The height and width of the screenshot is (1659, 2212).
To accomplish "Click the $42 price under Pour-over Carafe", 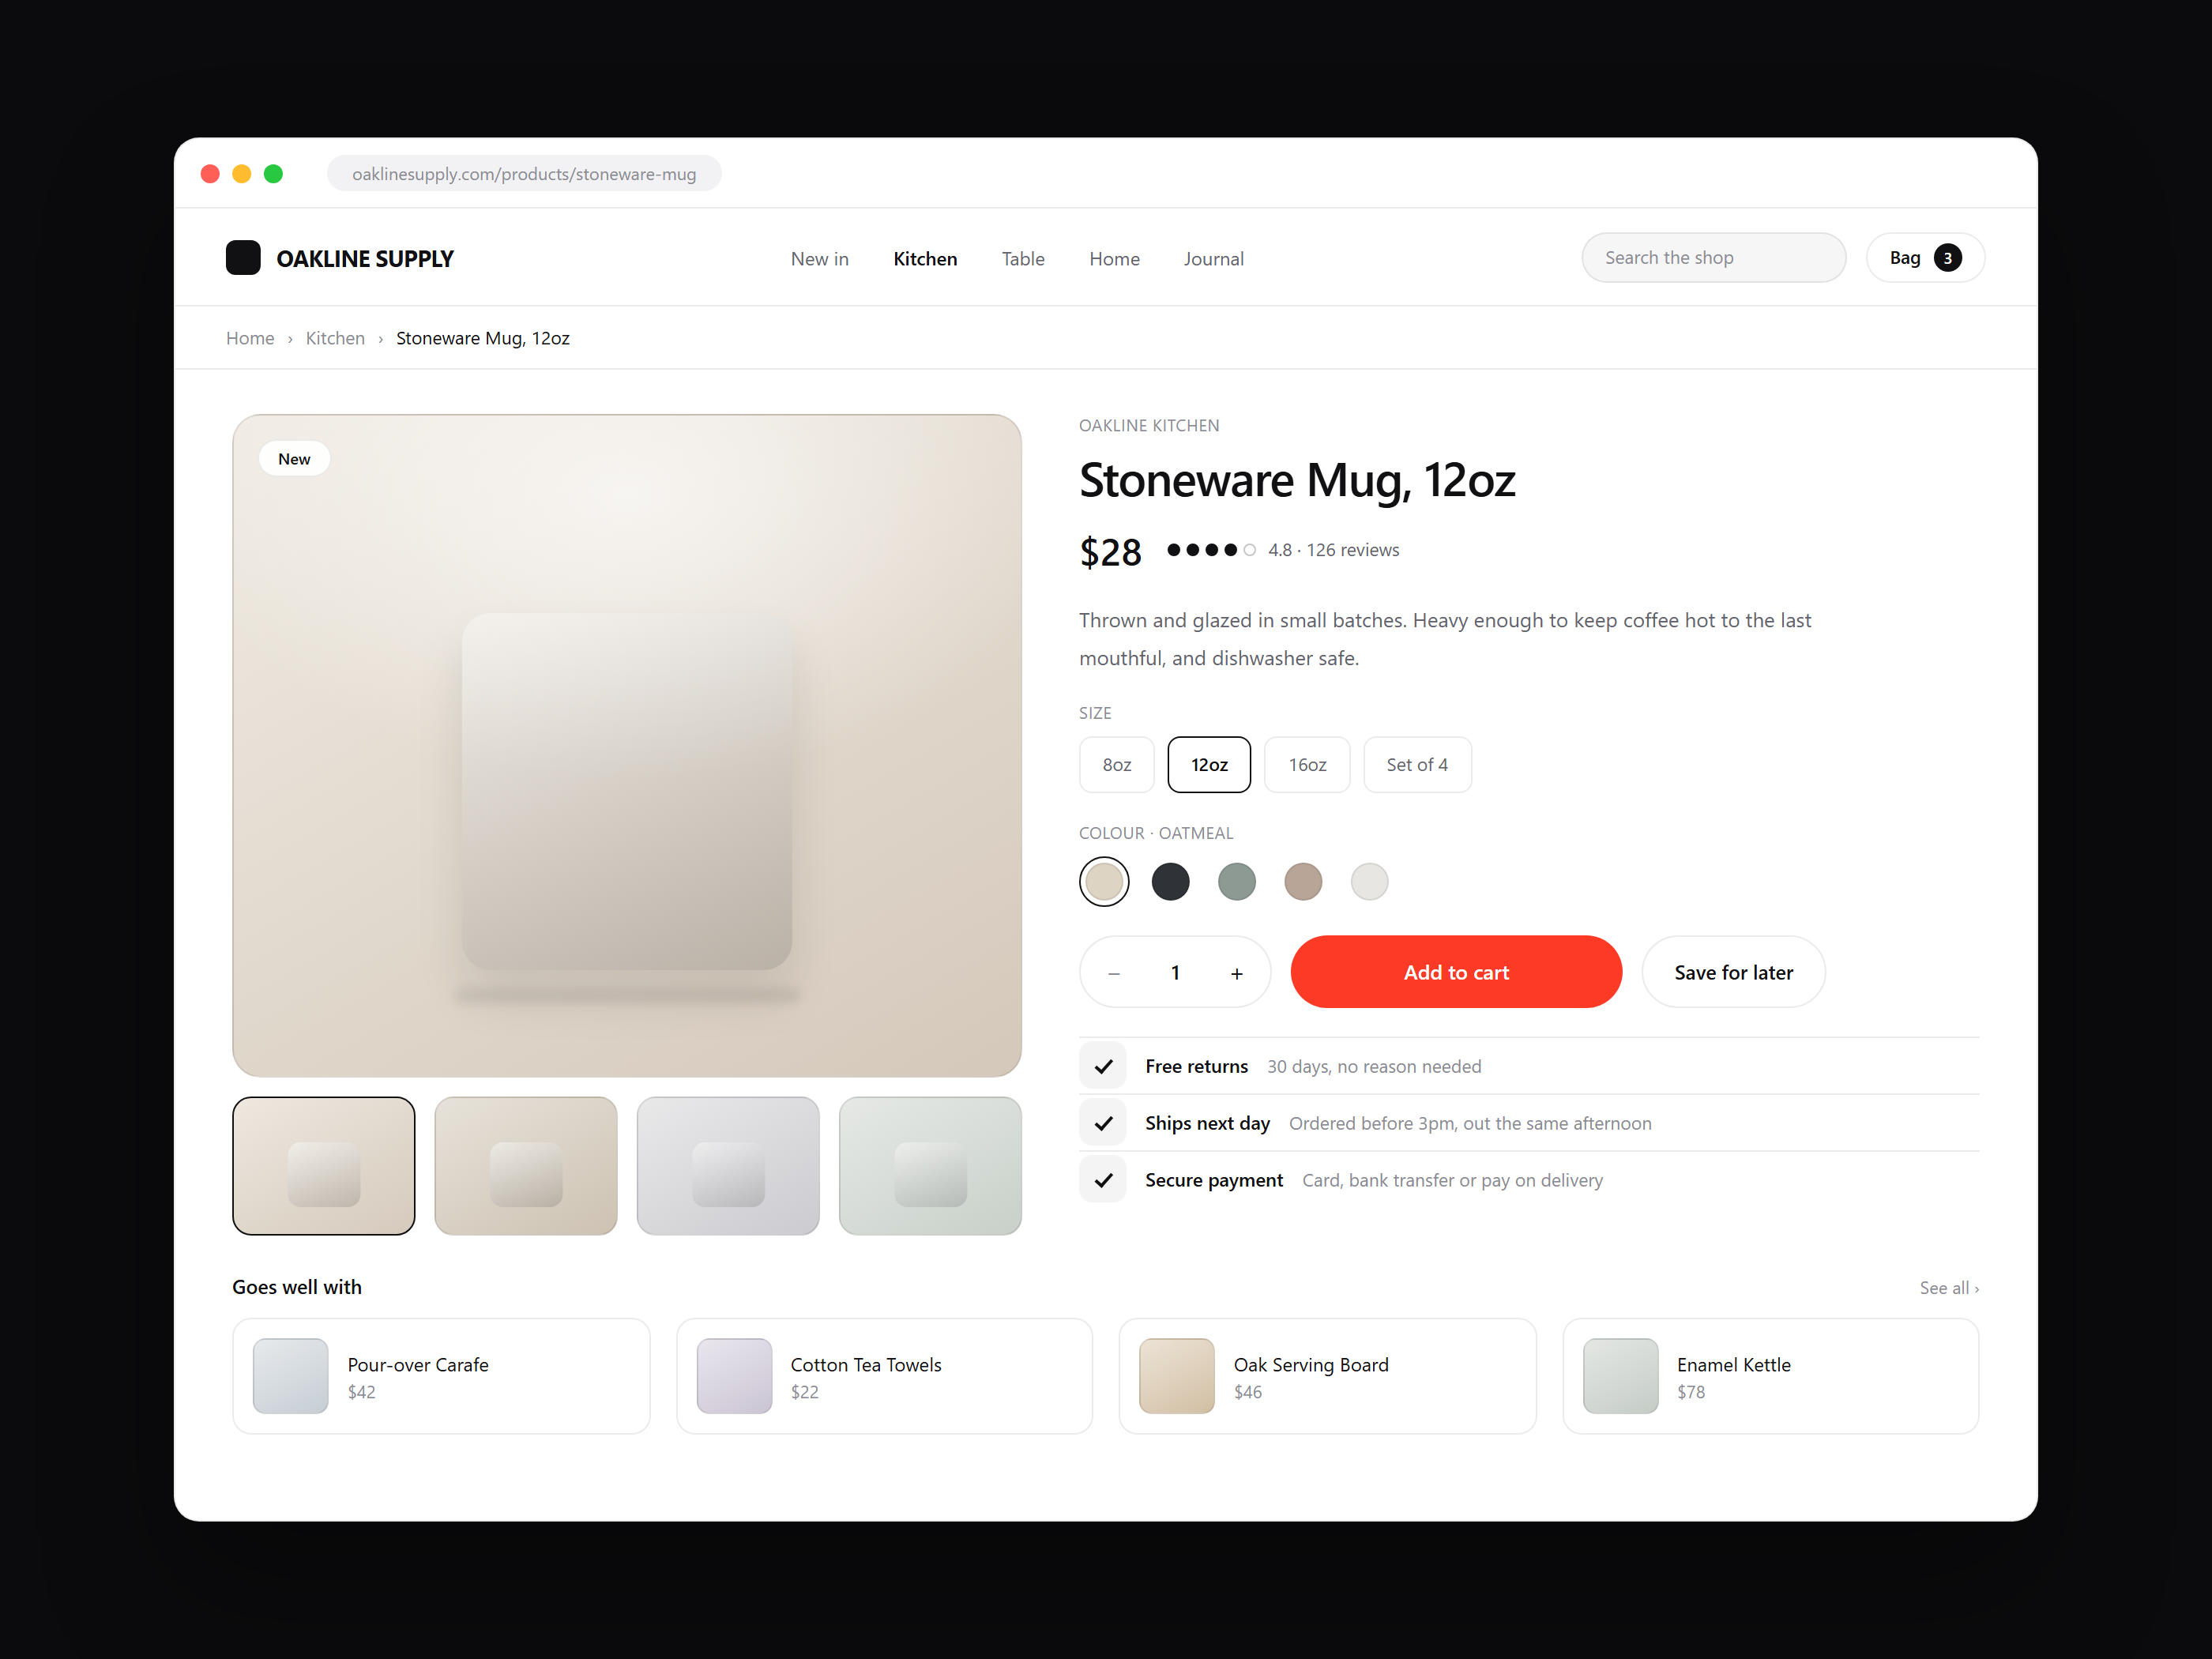I will [361, 1392].
